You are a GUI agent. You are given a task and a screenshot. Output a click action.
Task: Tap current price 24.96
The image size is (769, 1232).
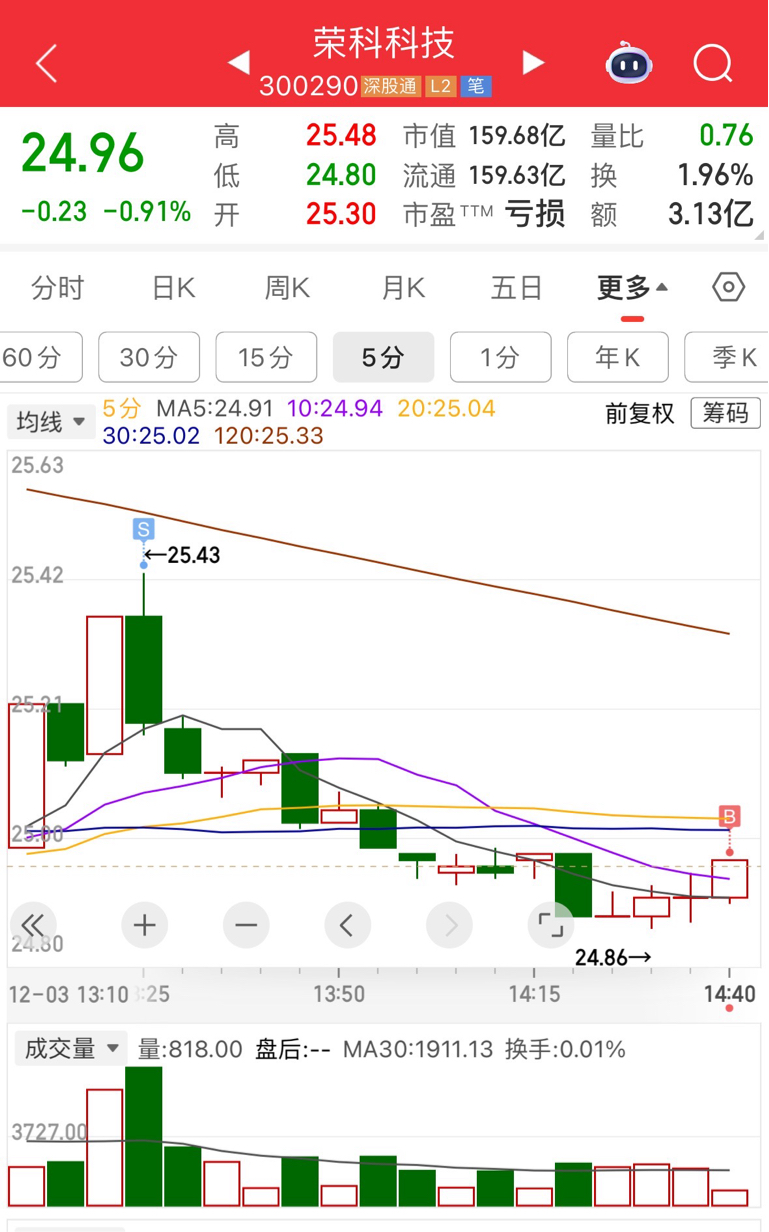click(x=83, y=154)
